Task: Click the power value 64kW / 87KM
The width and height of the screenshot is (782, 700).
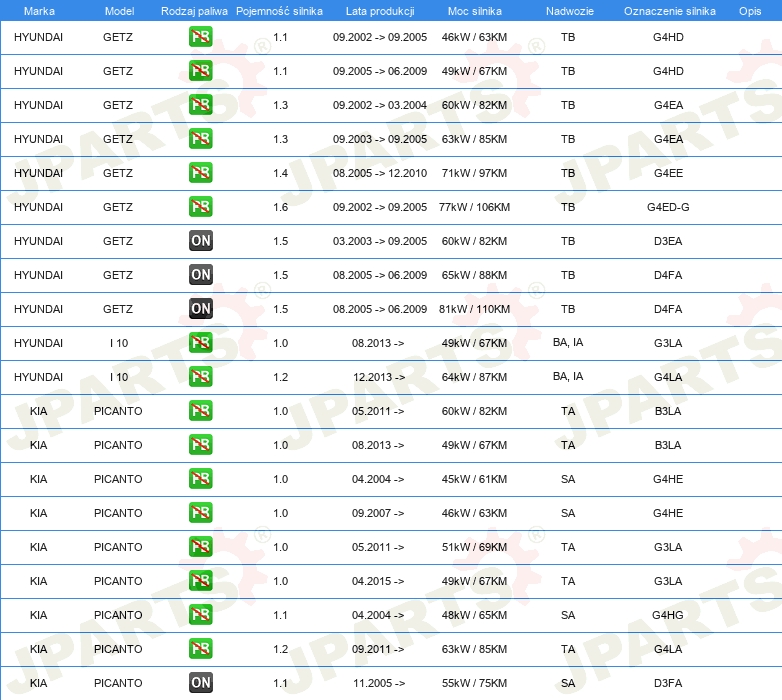Action: pyautogui.click(x=474, y=377)
